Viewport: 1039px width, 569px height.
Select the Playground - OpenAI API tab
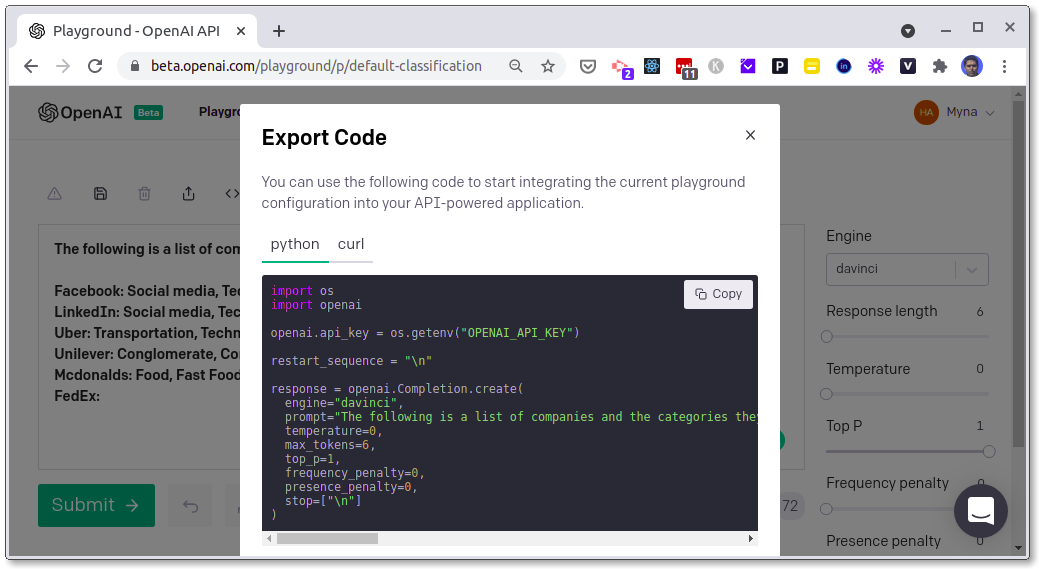[136, 31]
